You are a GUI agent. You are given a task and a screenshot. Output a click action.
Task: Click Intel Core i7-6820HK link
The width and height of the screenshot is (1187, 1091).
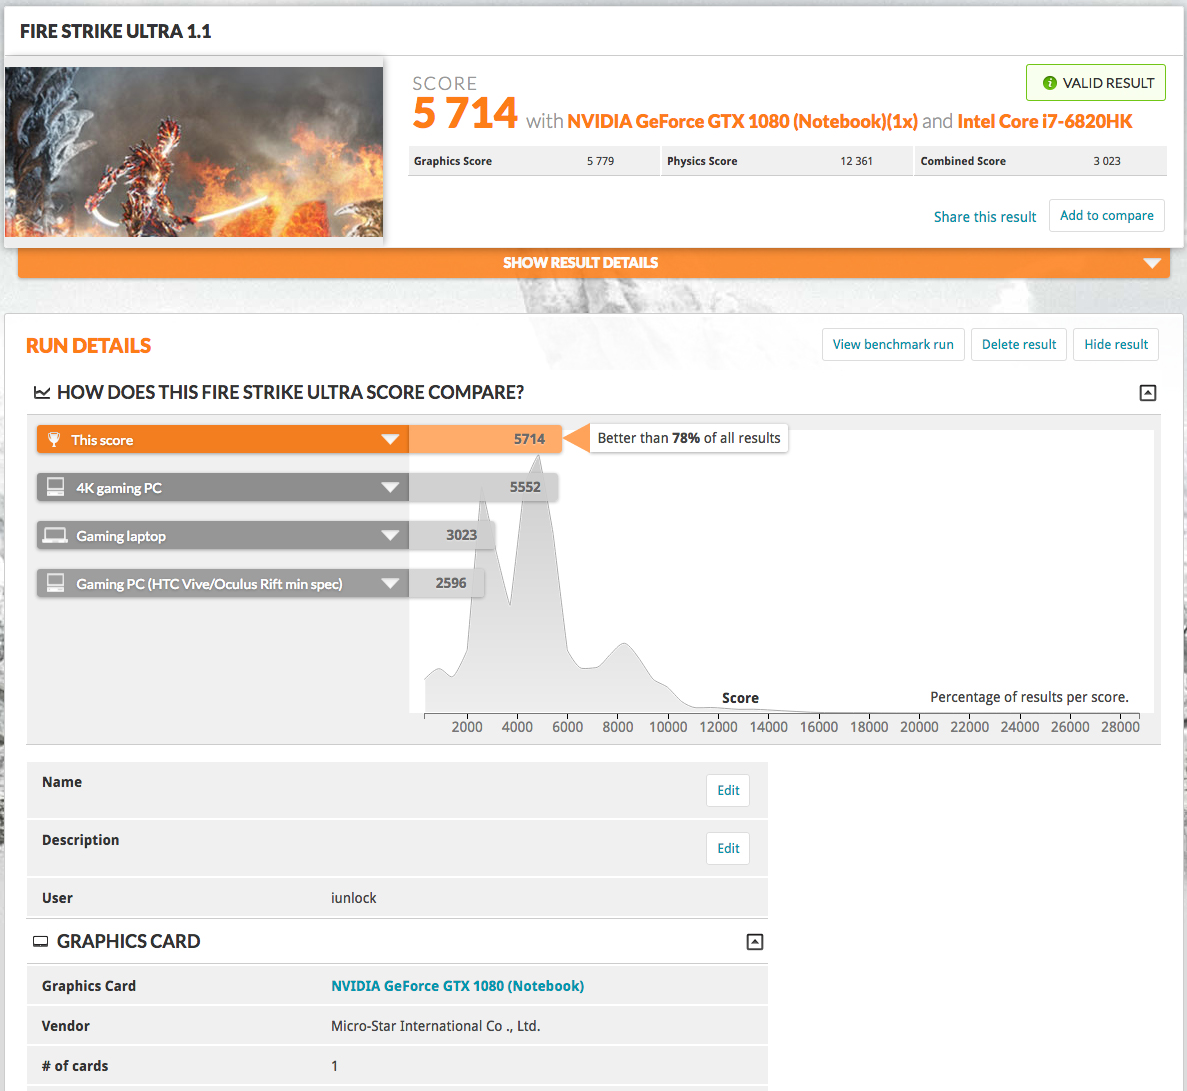[1045, 121]
